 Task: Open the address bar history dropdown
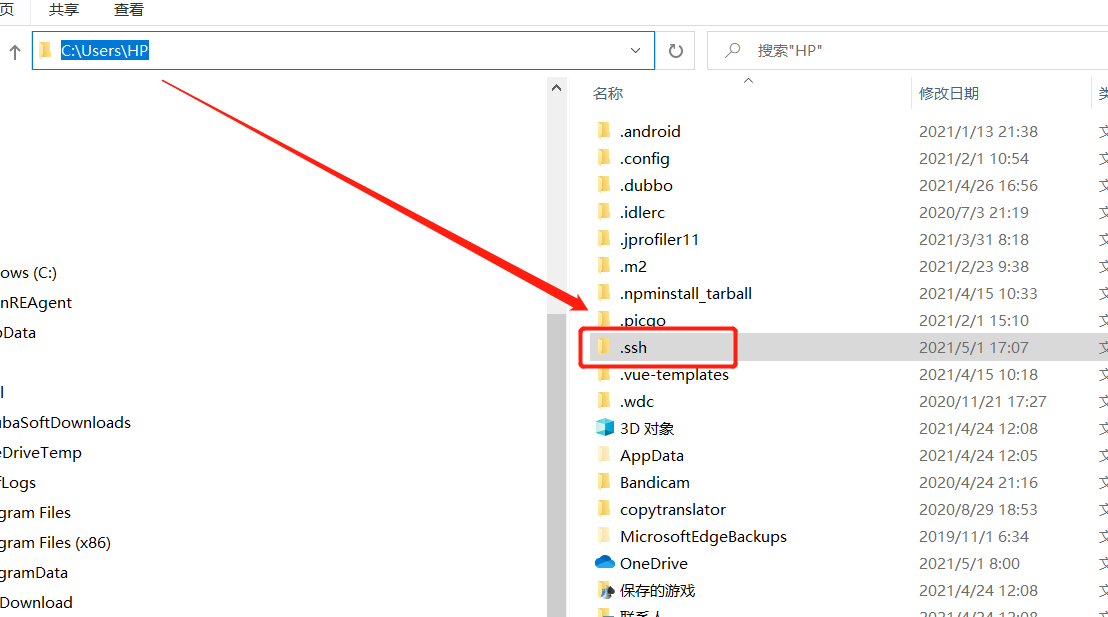coord(635,51)
